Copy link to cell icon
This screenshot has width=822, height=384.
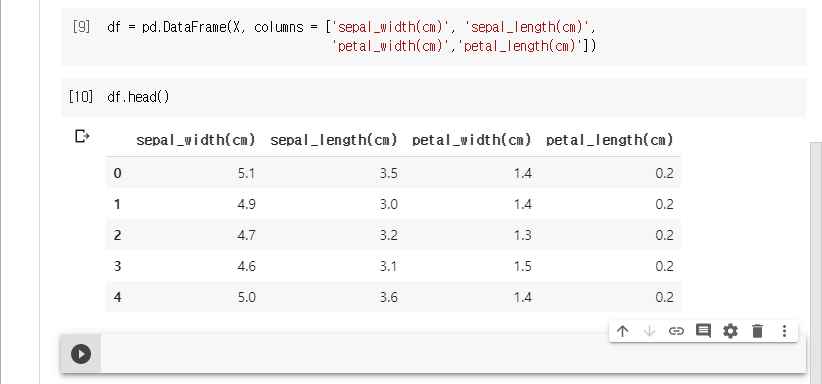coord(676,331)
